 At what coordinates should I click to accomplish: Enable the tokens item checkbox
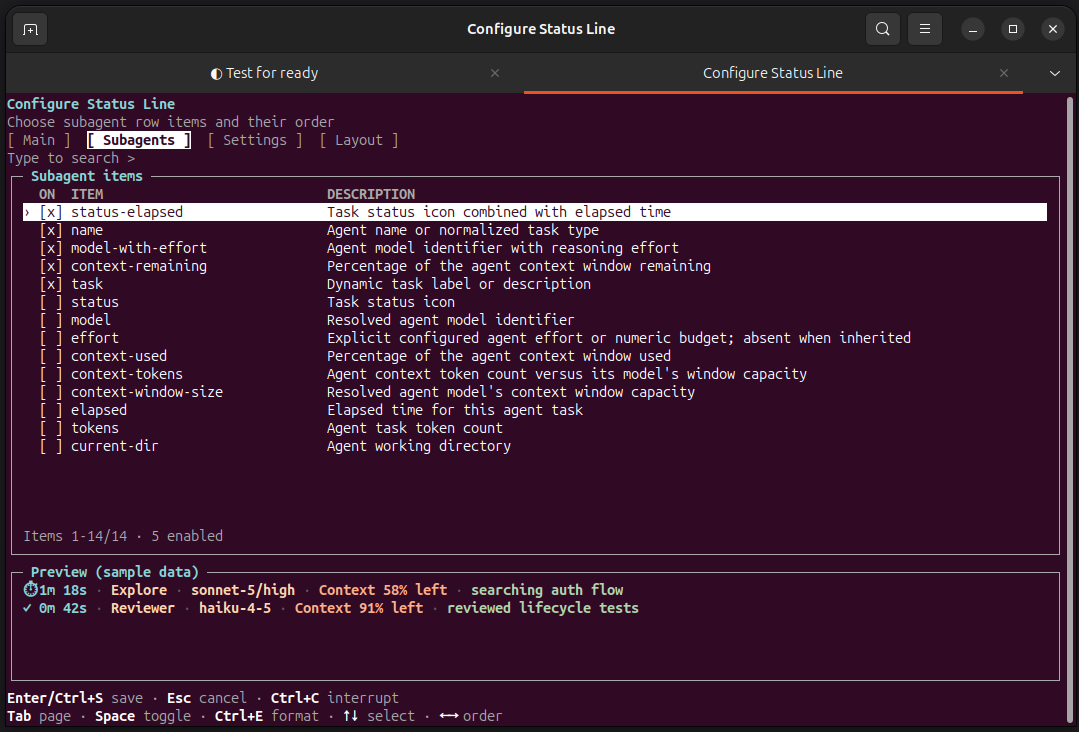(50, 428)
